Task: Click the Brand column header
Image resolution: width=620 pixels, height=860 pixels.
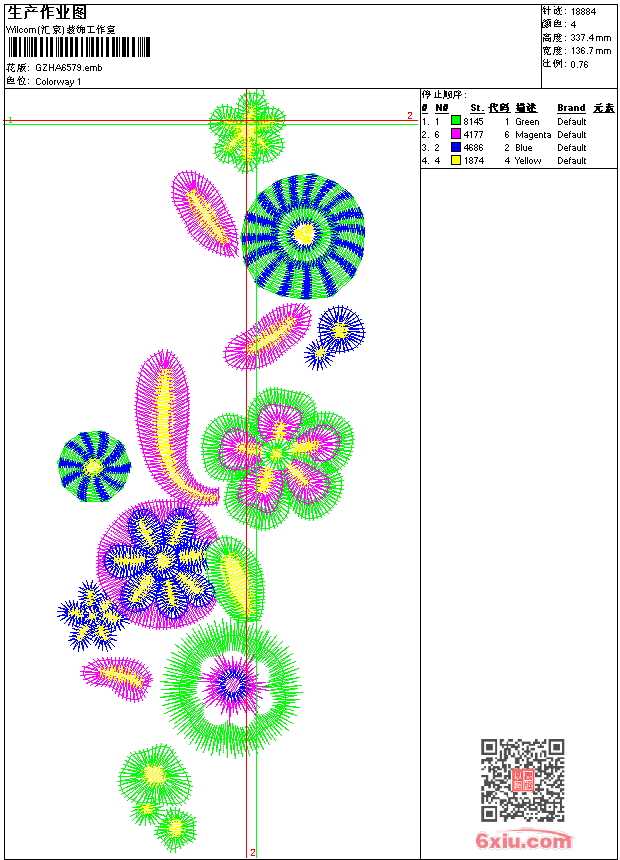Action: (x=571, y=108)
